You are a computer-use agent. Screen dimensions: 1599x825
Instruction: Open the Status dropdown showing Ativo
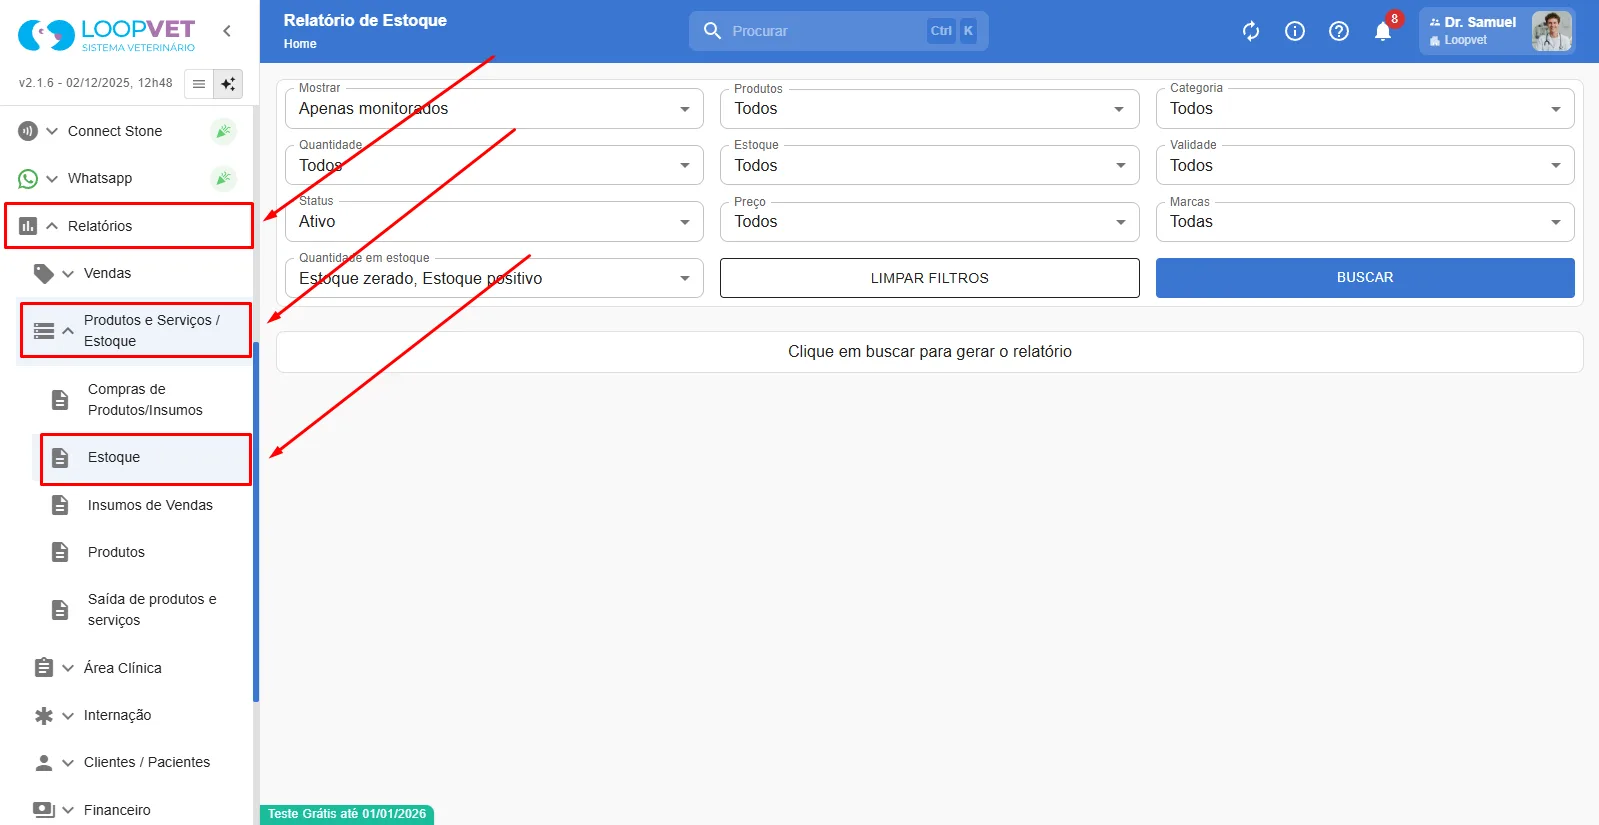tap(494, 222)
